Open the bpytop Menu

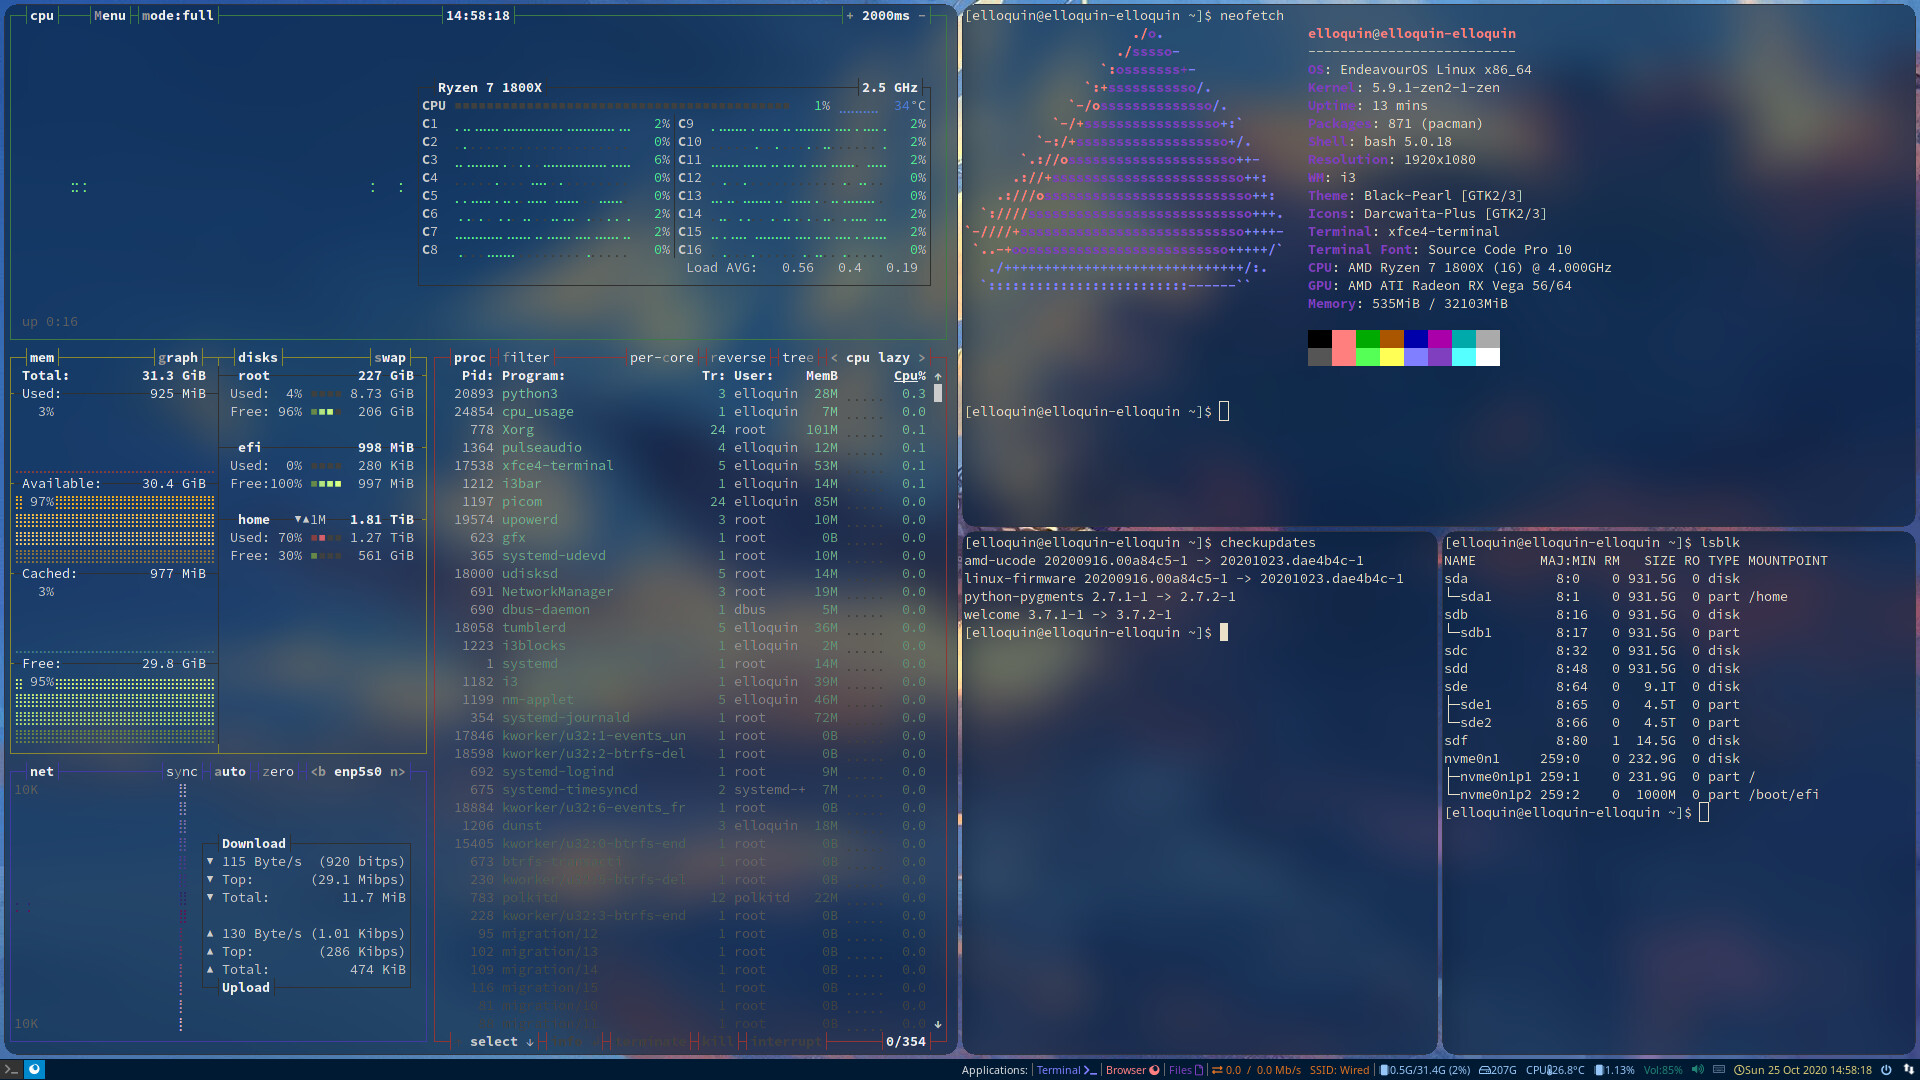point(108,15)
